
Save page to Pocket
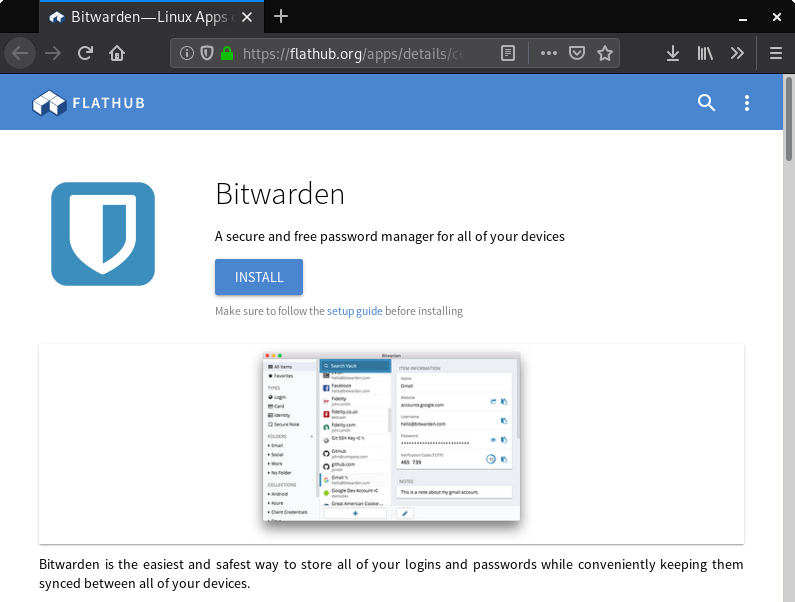(577, 53)
